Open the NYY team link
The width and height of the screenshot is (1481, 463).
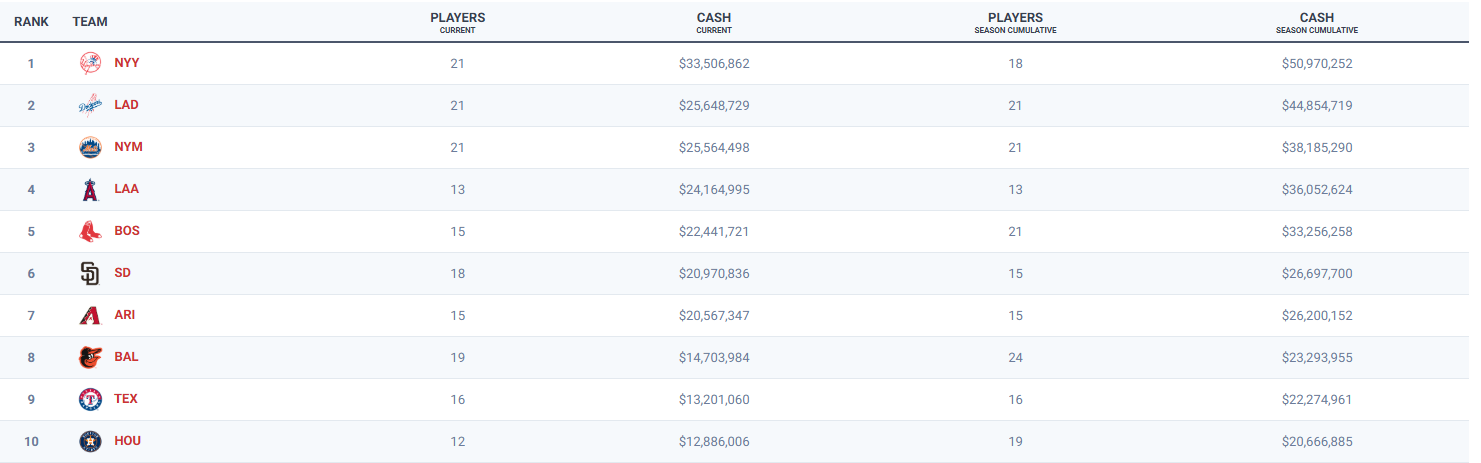click(x=127, y=63)
